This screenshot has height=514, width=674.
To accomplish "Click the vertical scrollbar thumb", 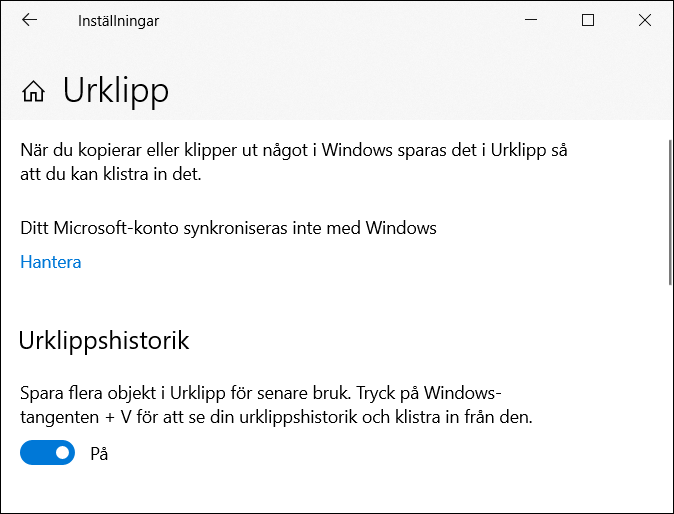I will [669, 212].
